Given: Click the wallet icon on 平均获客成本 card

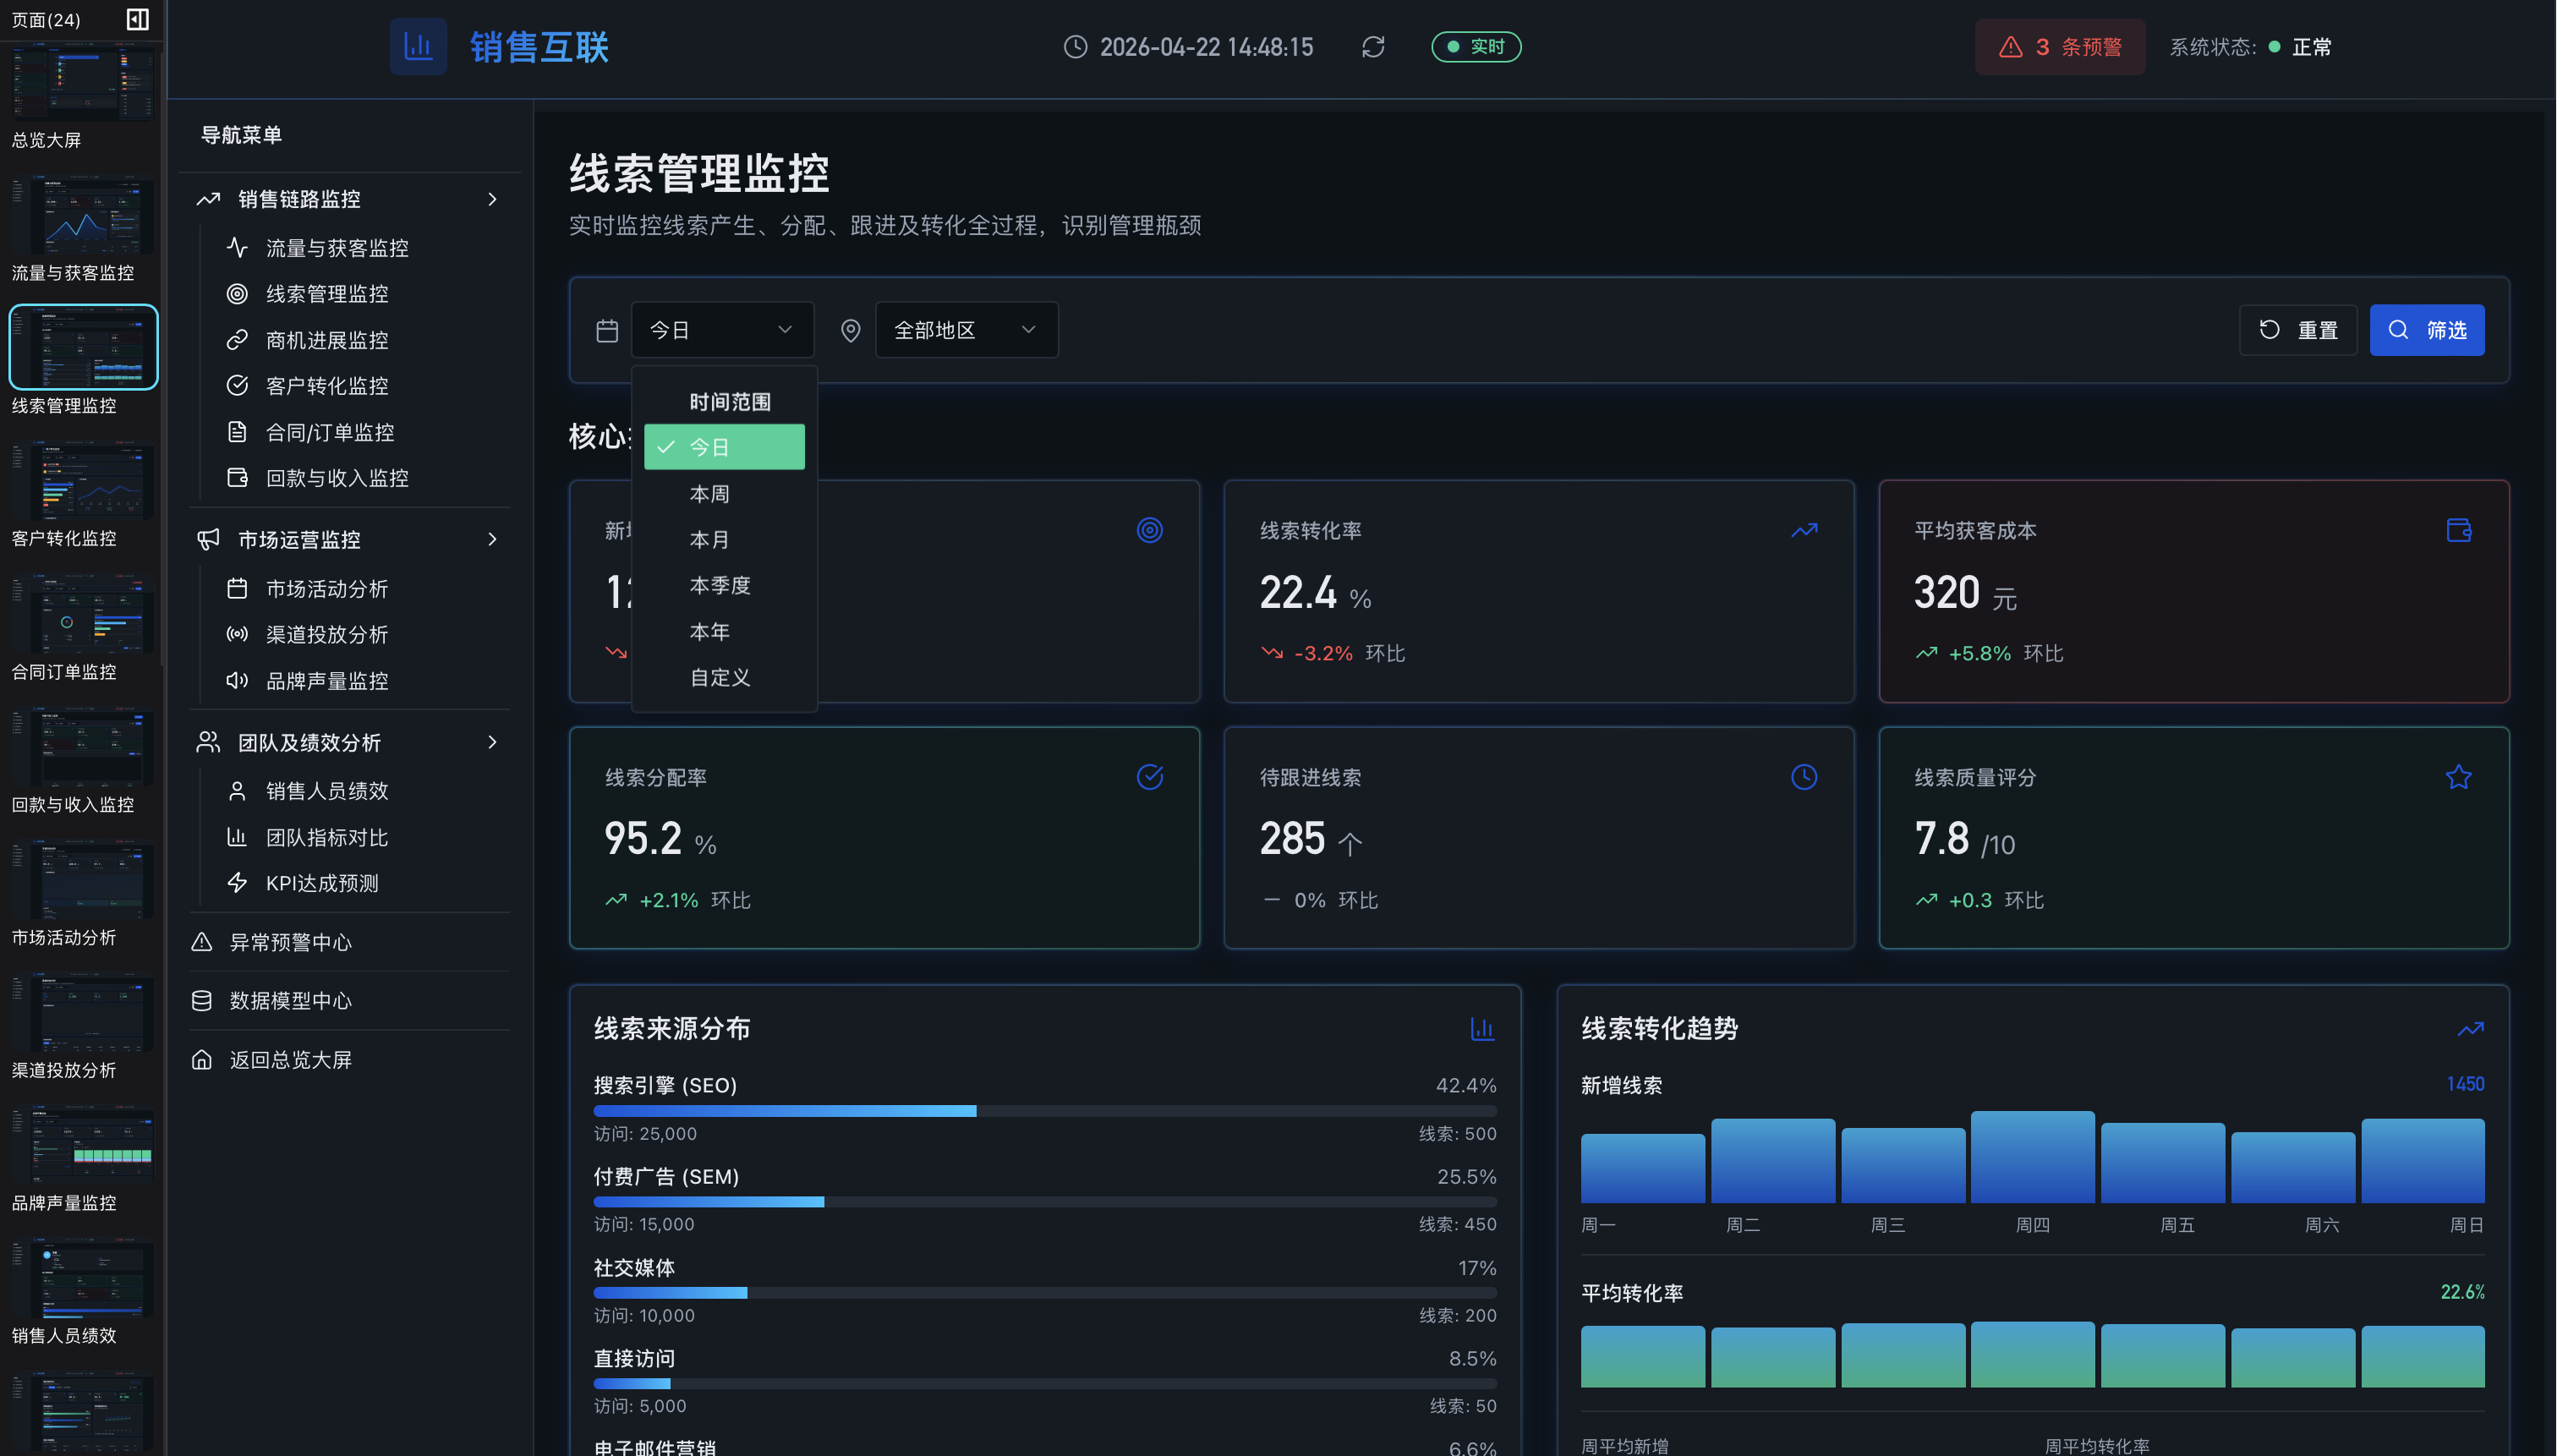Looking at the screenshot, I should [x=2458, y=530].
